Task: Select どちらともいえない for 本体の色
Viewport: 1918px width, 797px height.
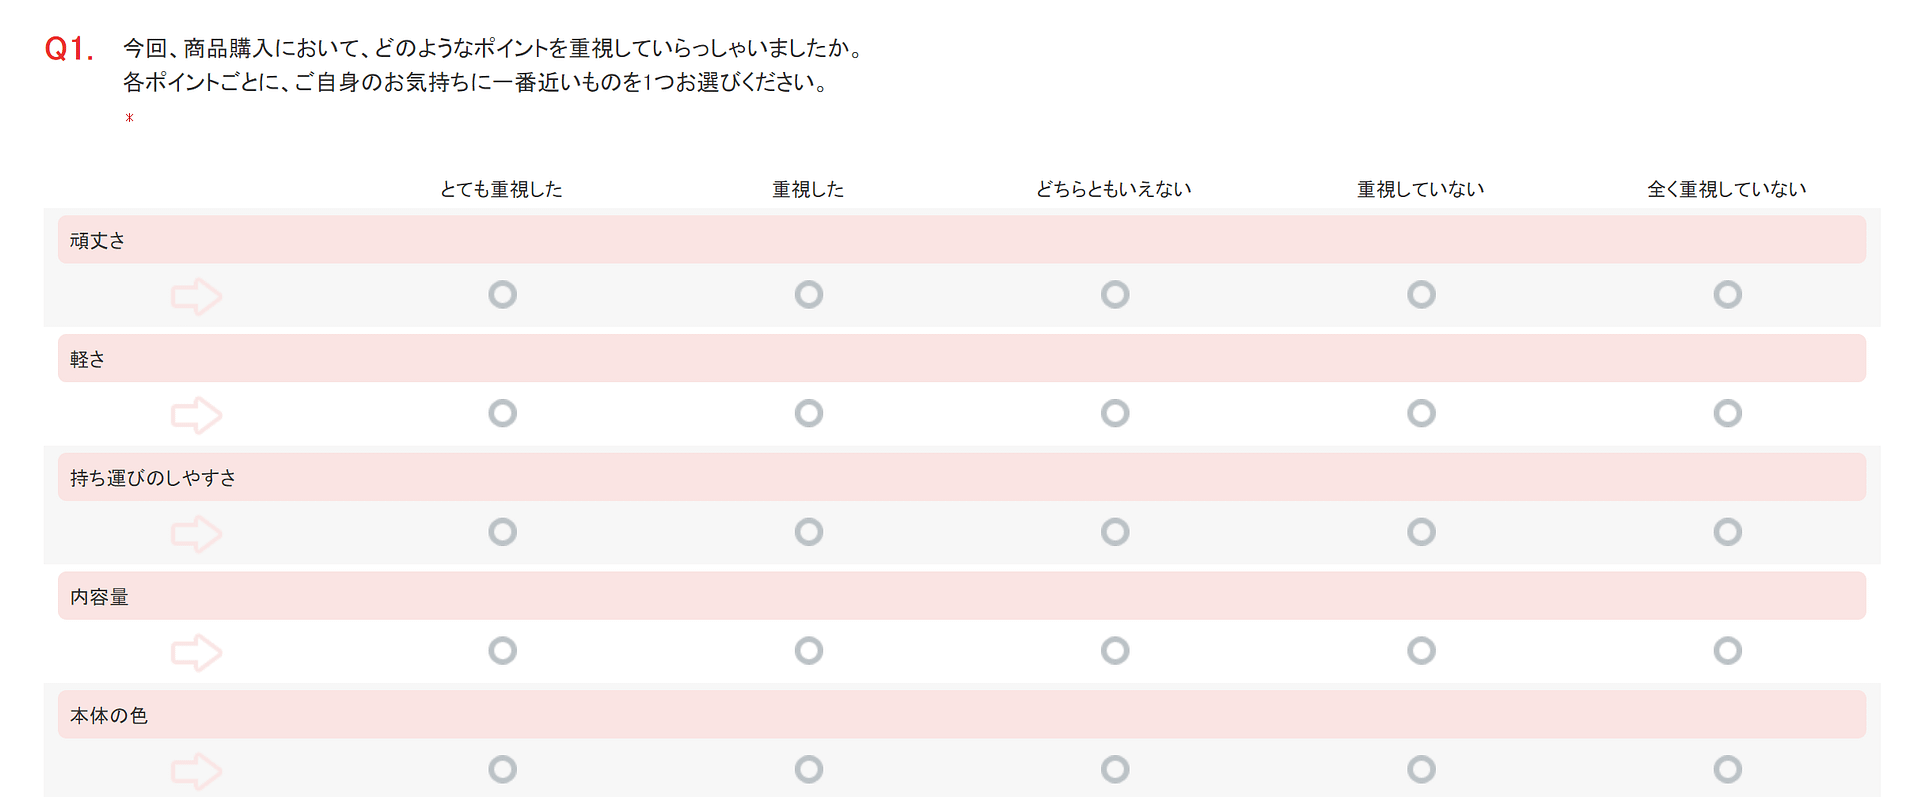Action: (1115, 769)
